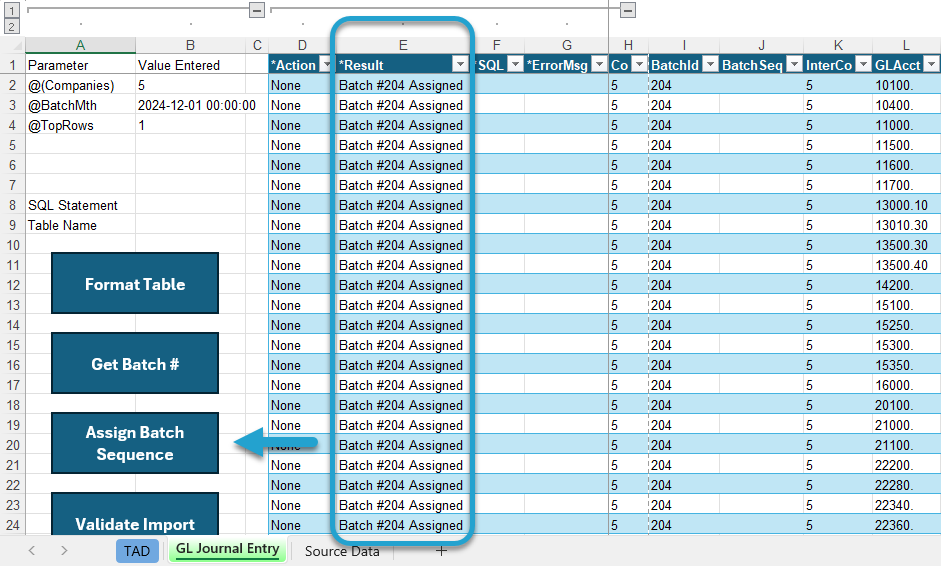Open the GLAcct column filter dropdown

click(x=931, y=64)
